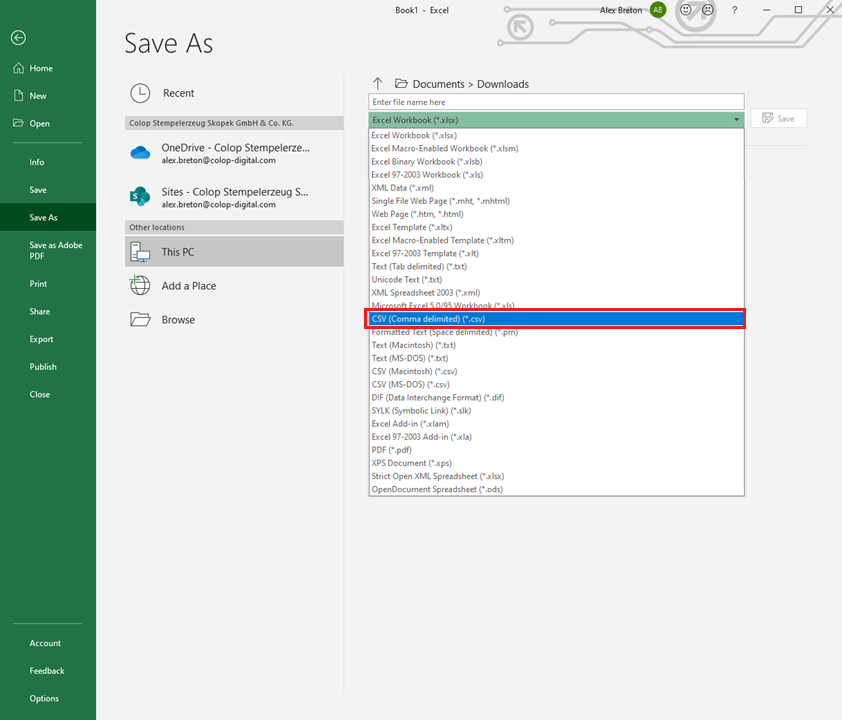Navigate up one folder level with the arrow
The width and height of the screenshot is (842, 720).
click(x=377, y=84)
